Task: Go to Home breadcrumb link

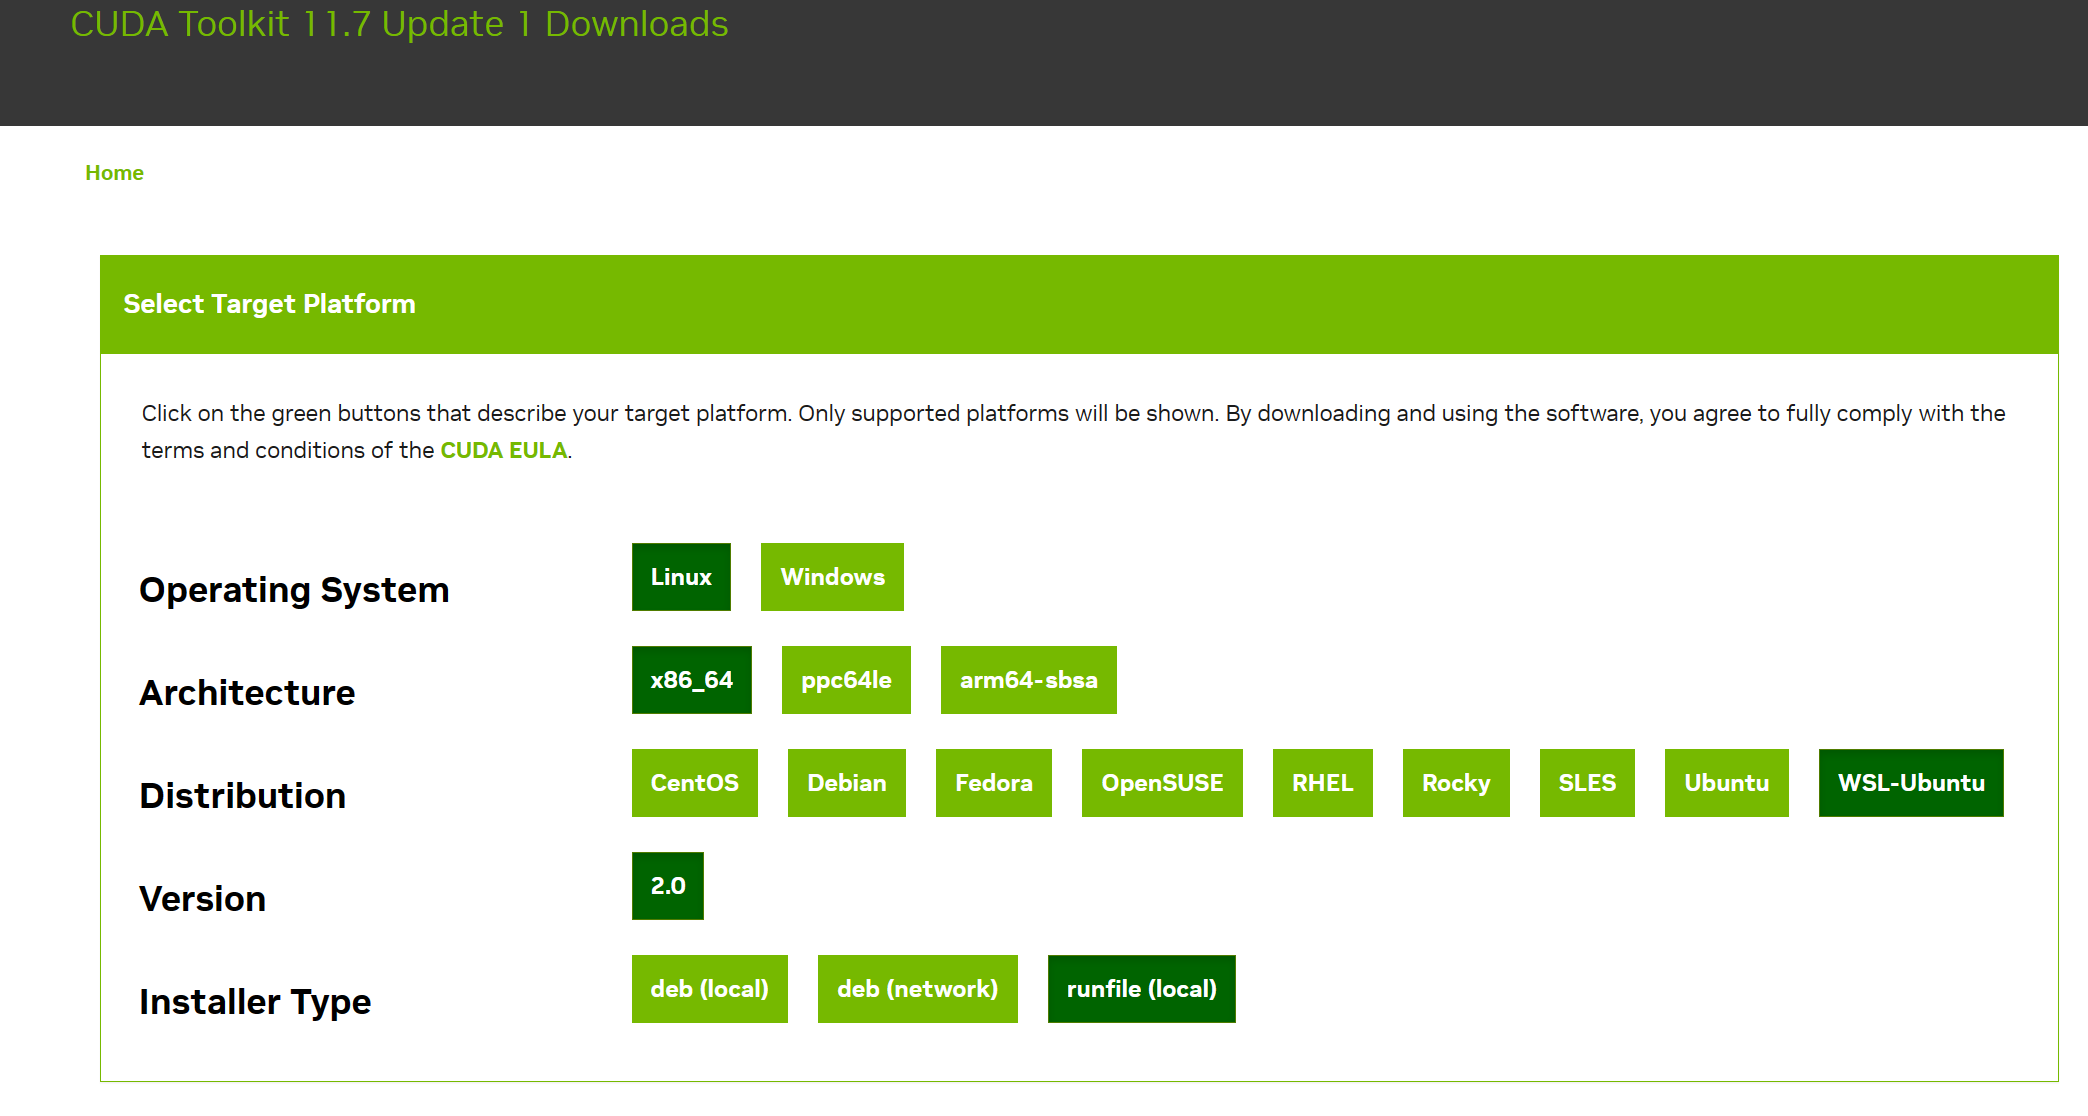Action: tap(114, 173)
